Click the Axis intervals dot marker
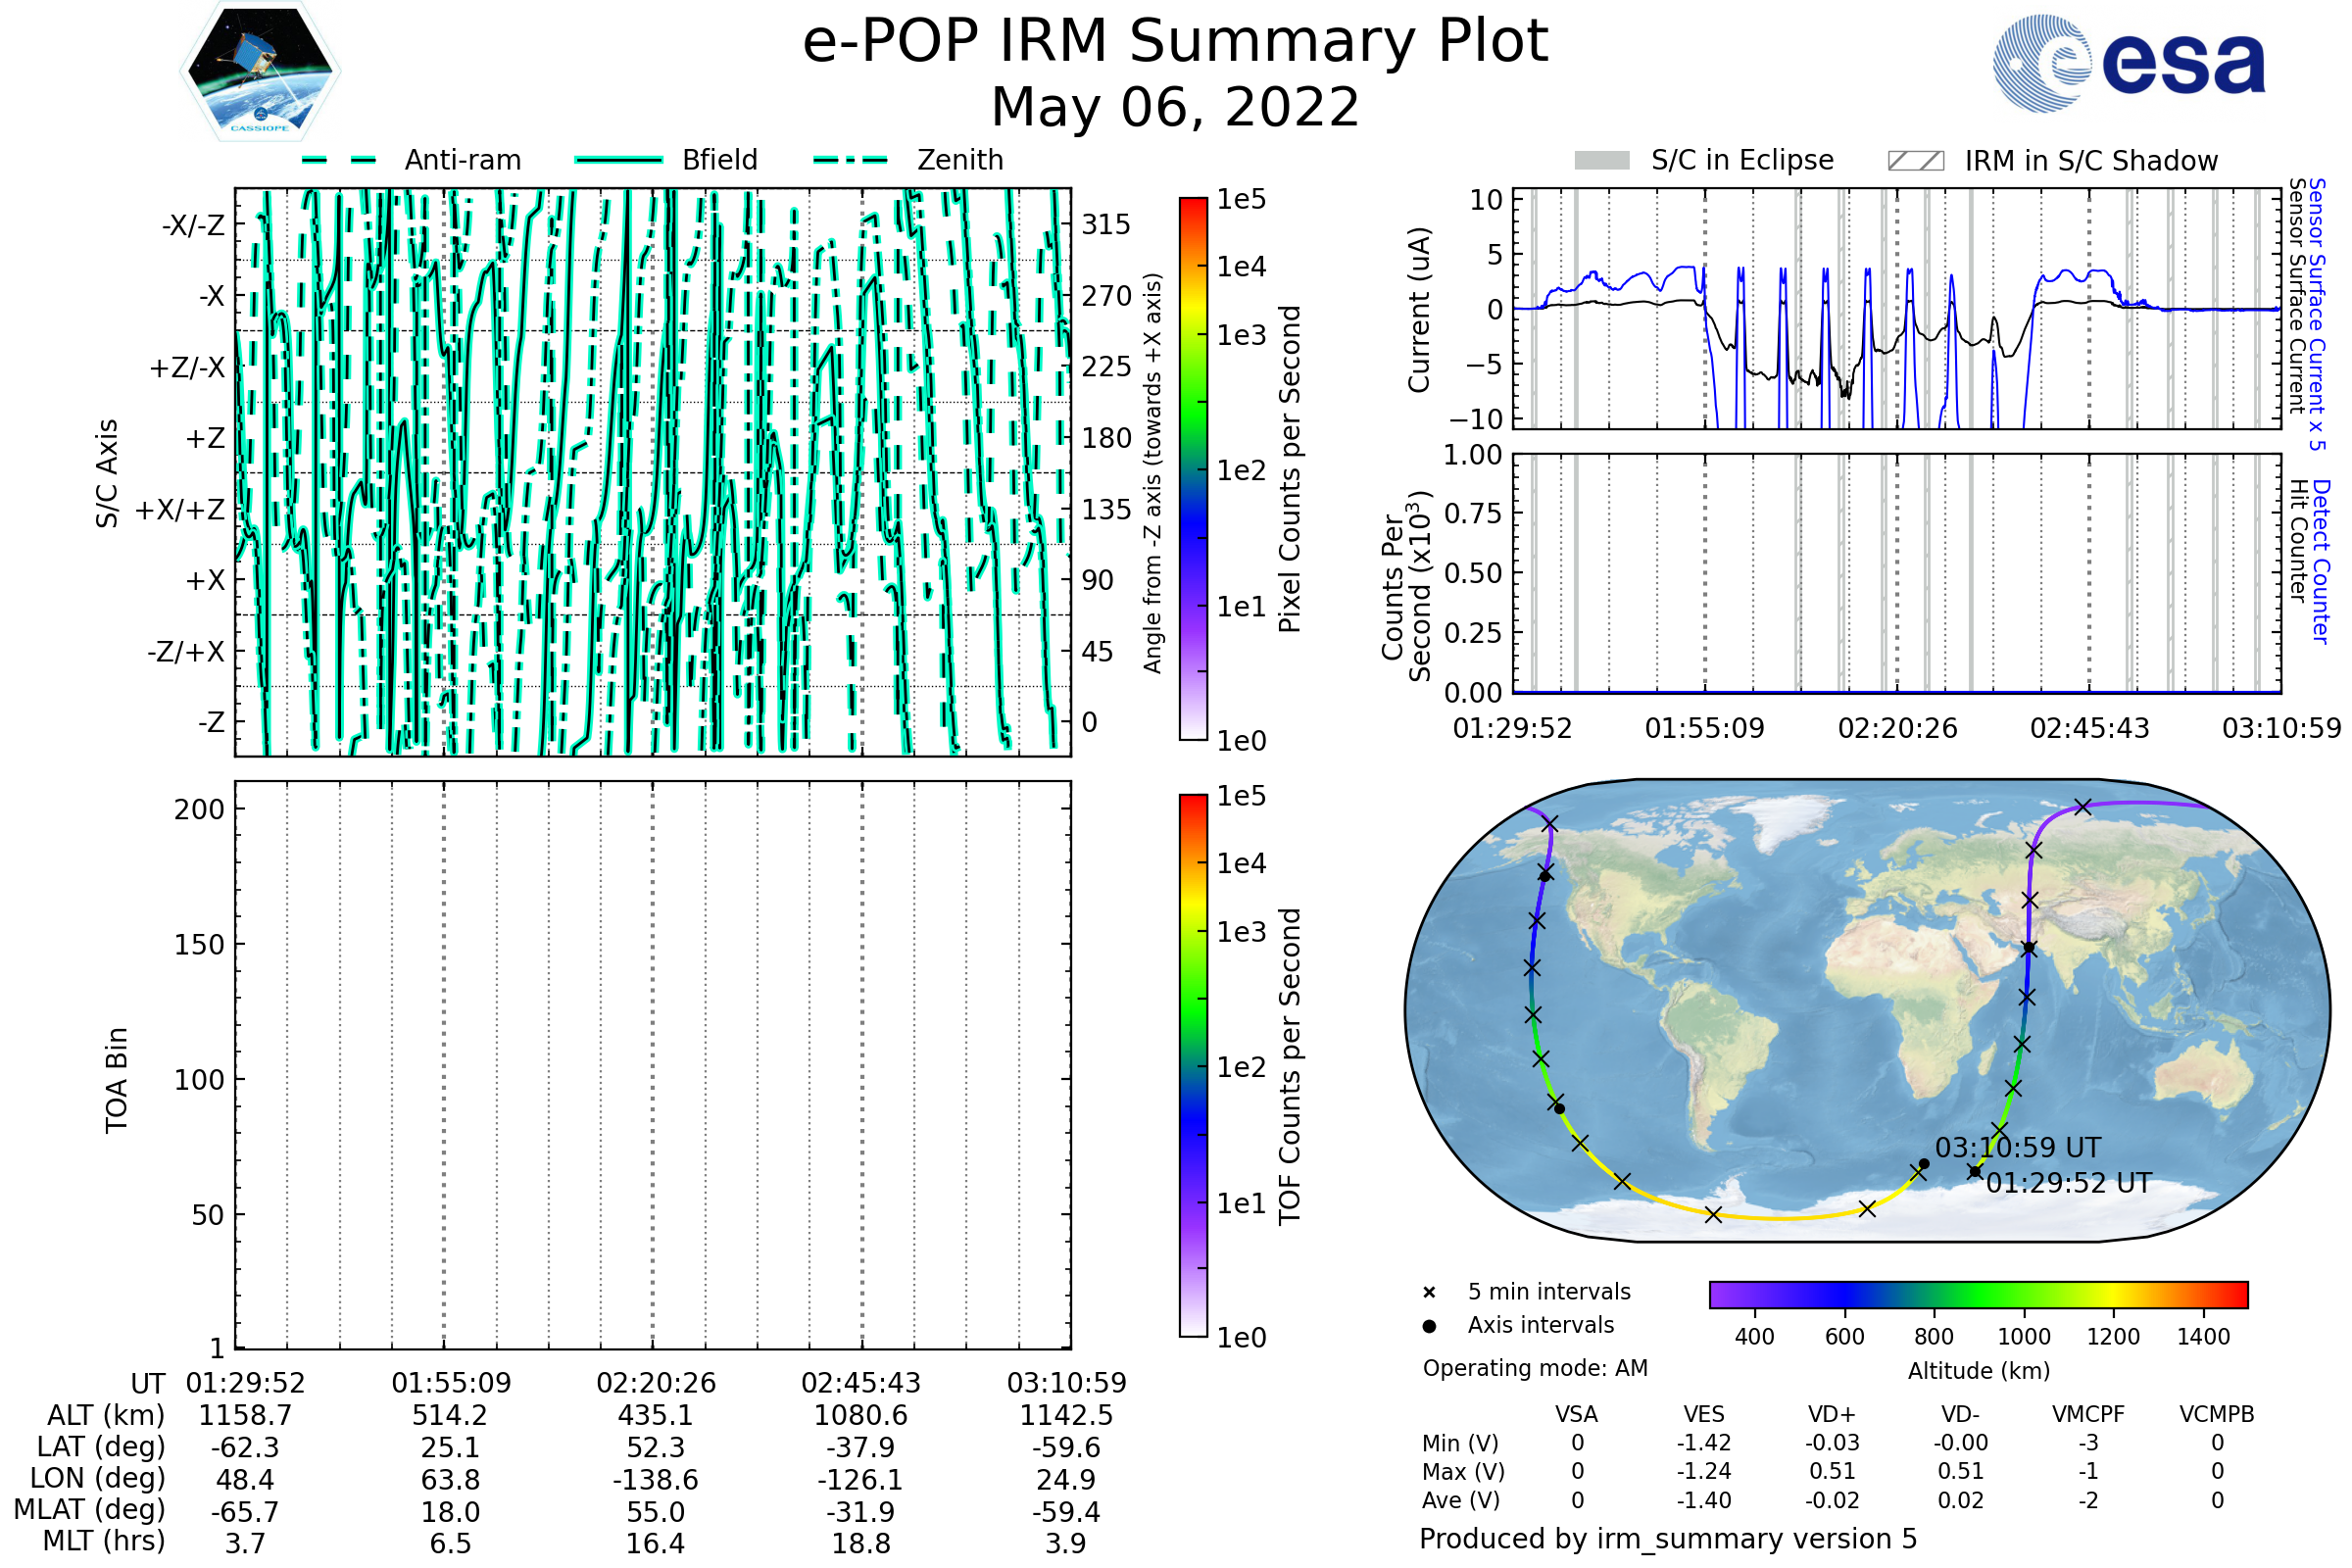Viewport: 2352px width, 1568px height. tap(1429, 1326)
